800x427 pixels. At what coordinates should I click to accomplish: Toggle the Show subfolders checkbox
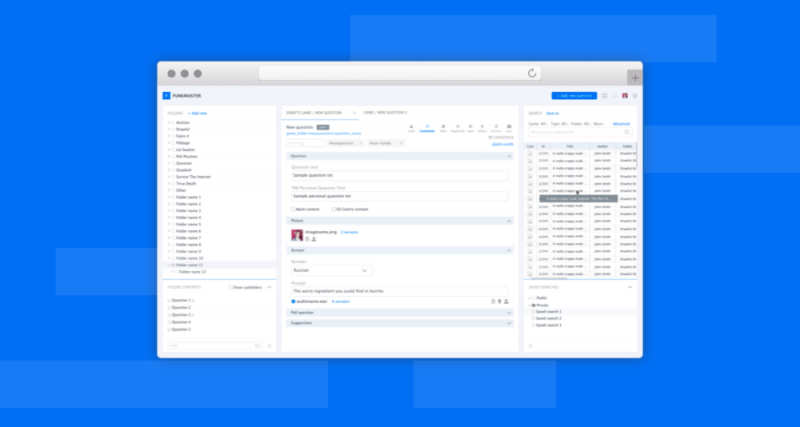click(x=231, y=287)
